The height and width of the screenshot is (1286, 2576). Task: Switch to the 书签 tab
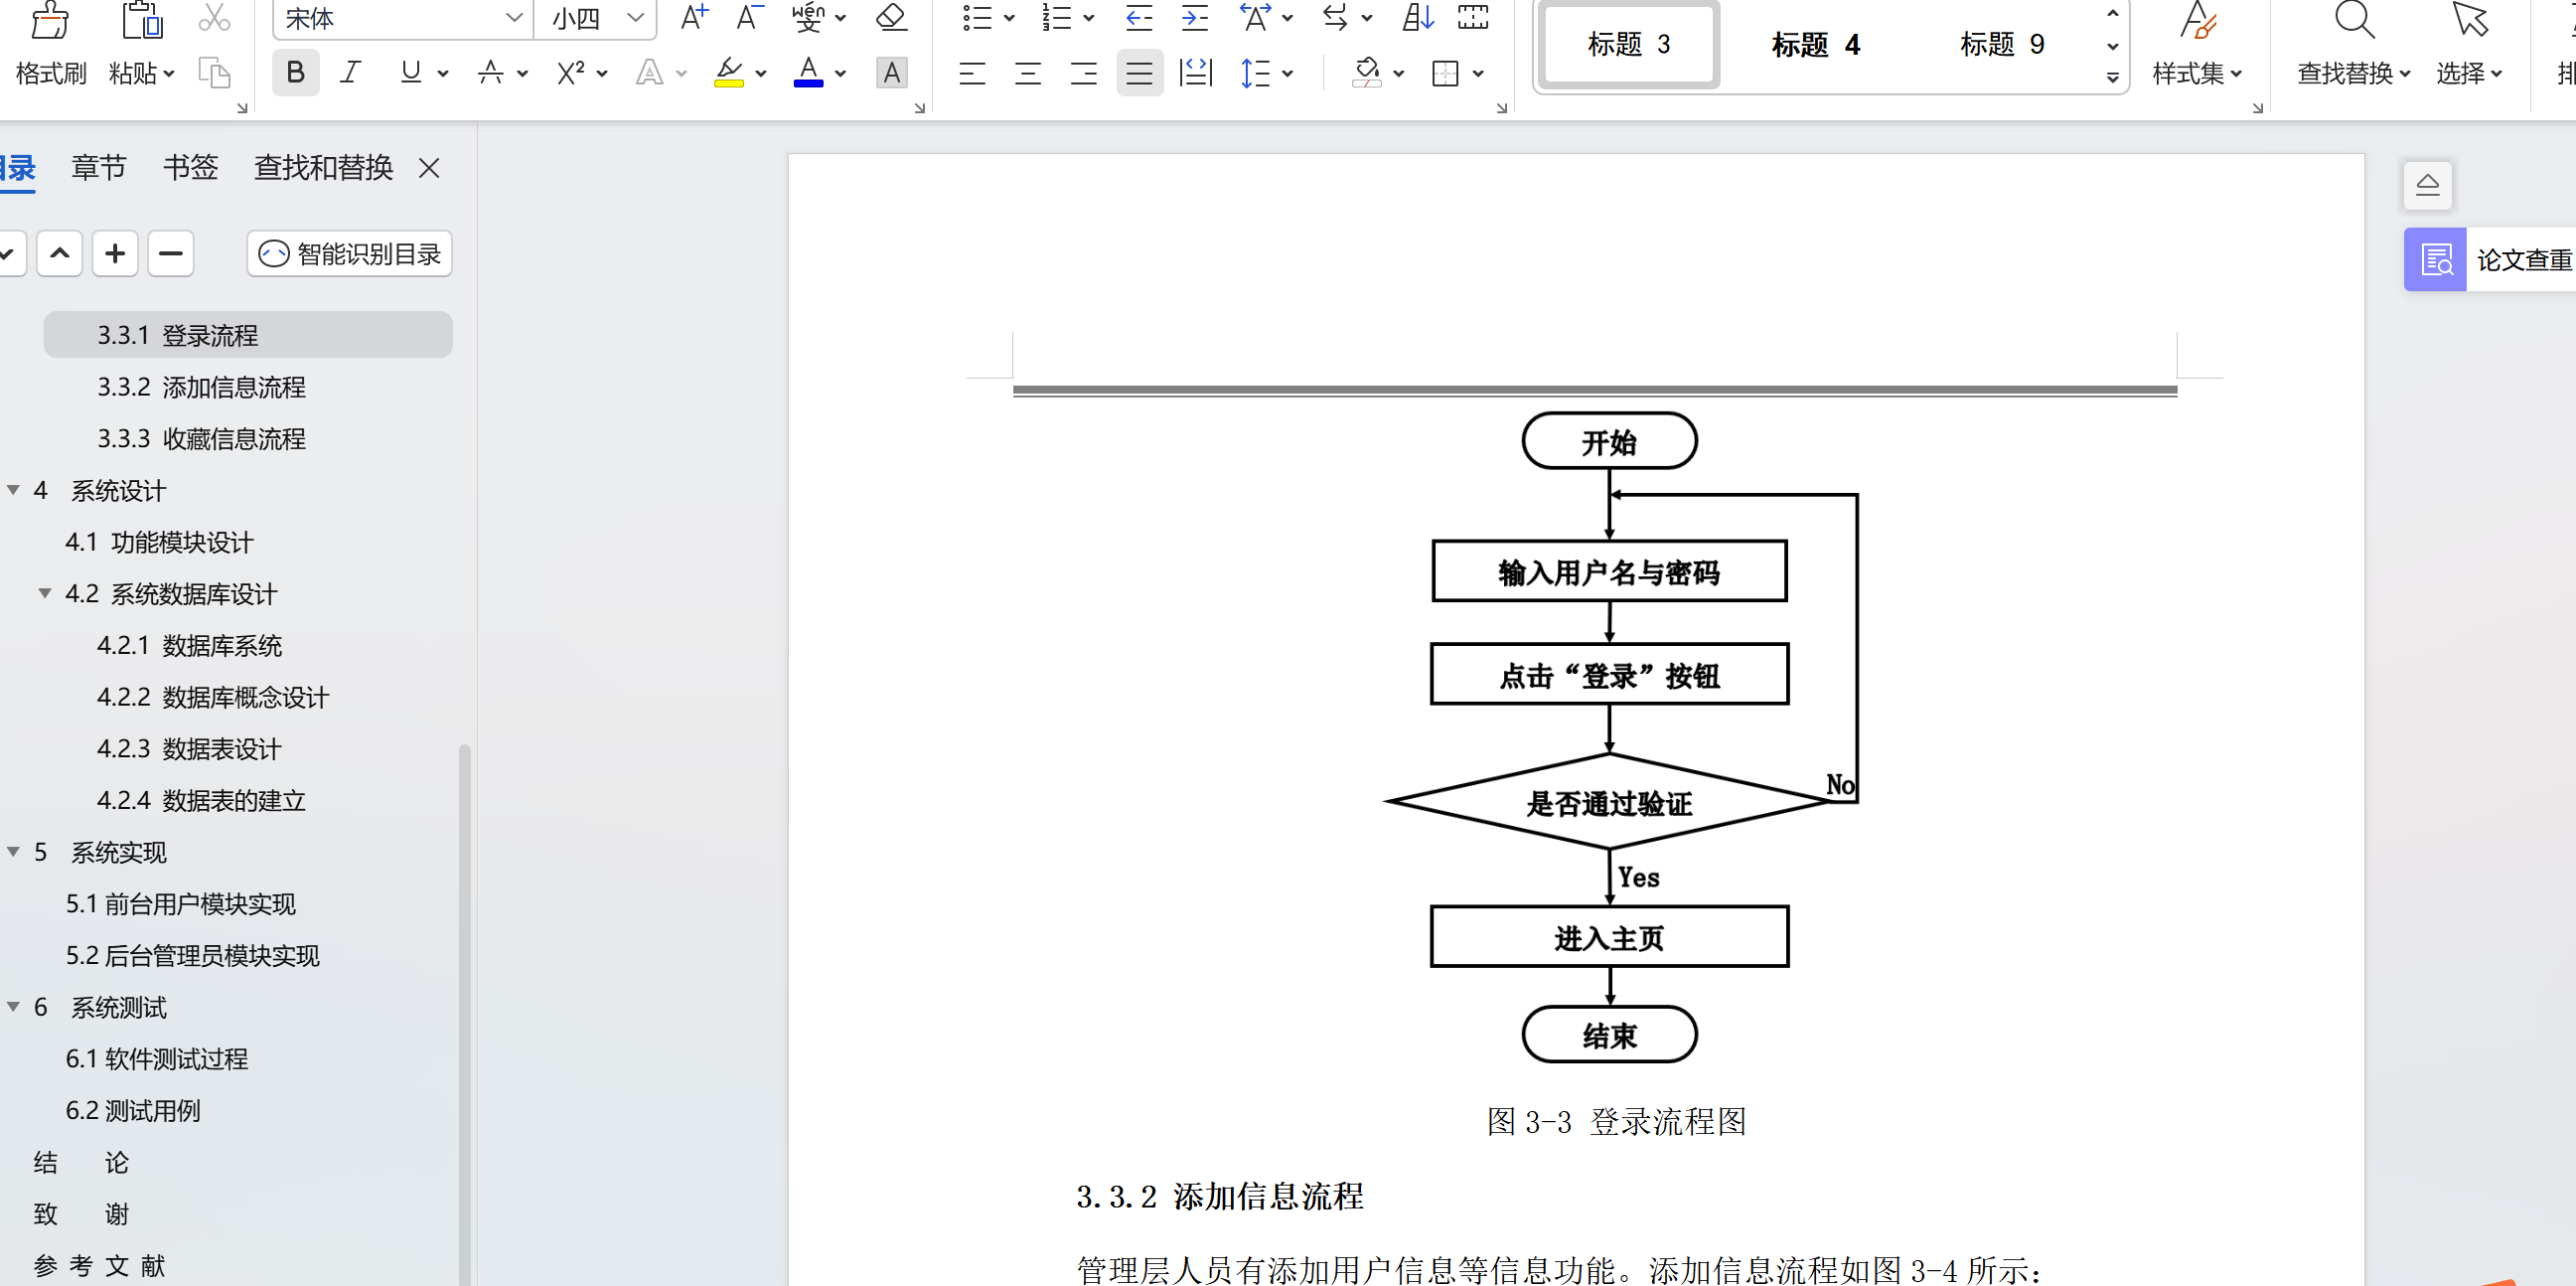[x=190, y=168]
